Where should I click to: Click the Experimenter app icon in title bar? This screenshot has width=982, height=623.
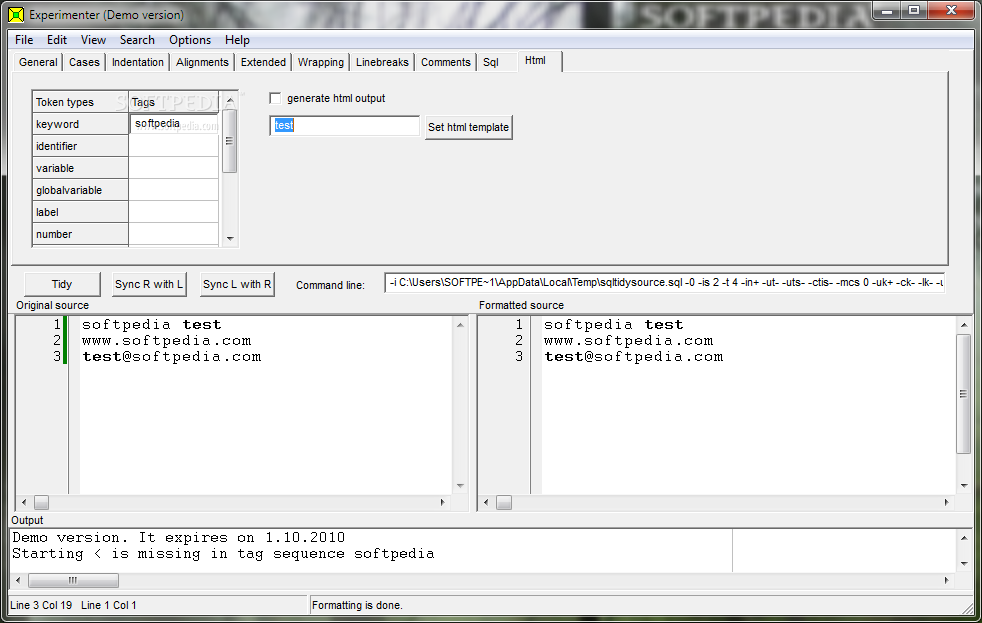point(16,14)
